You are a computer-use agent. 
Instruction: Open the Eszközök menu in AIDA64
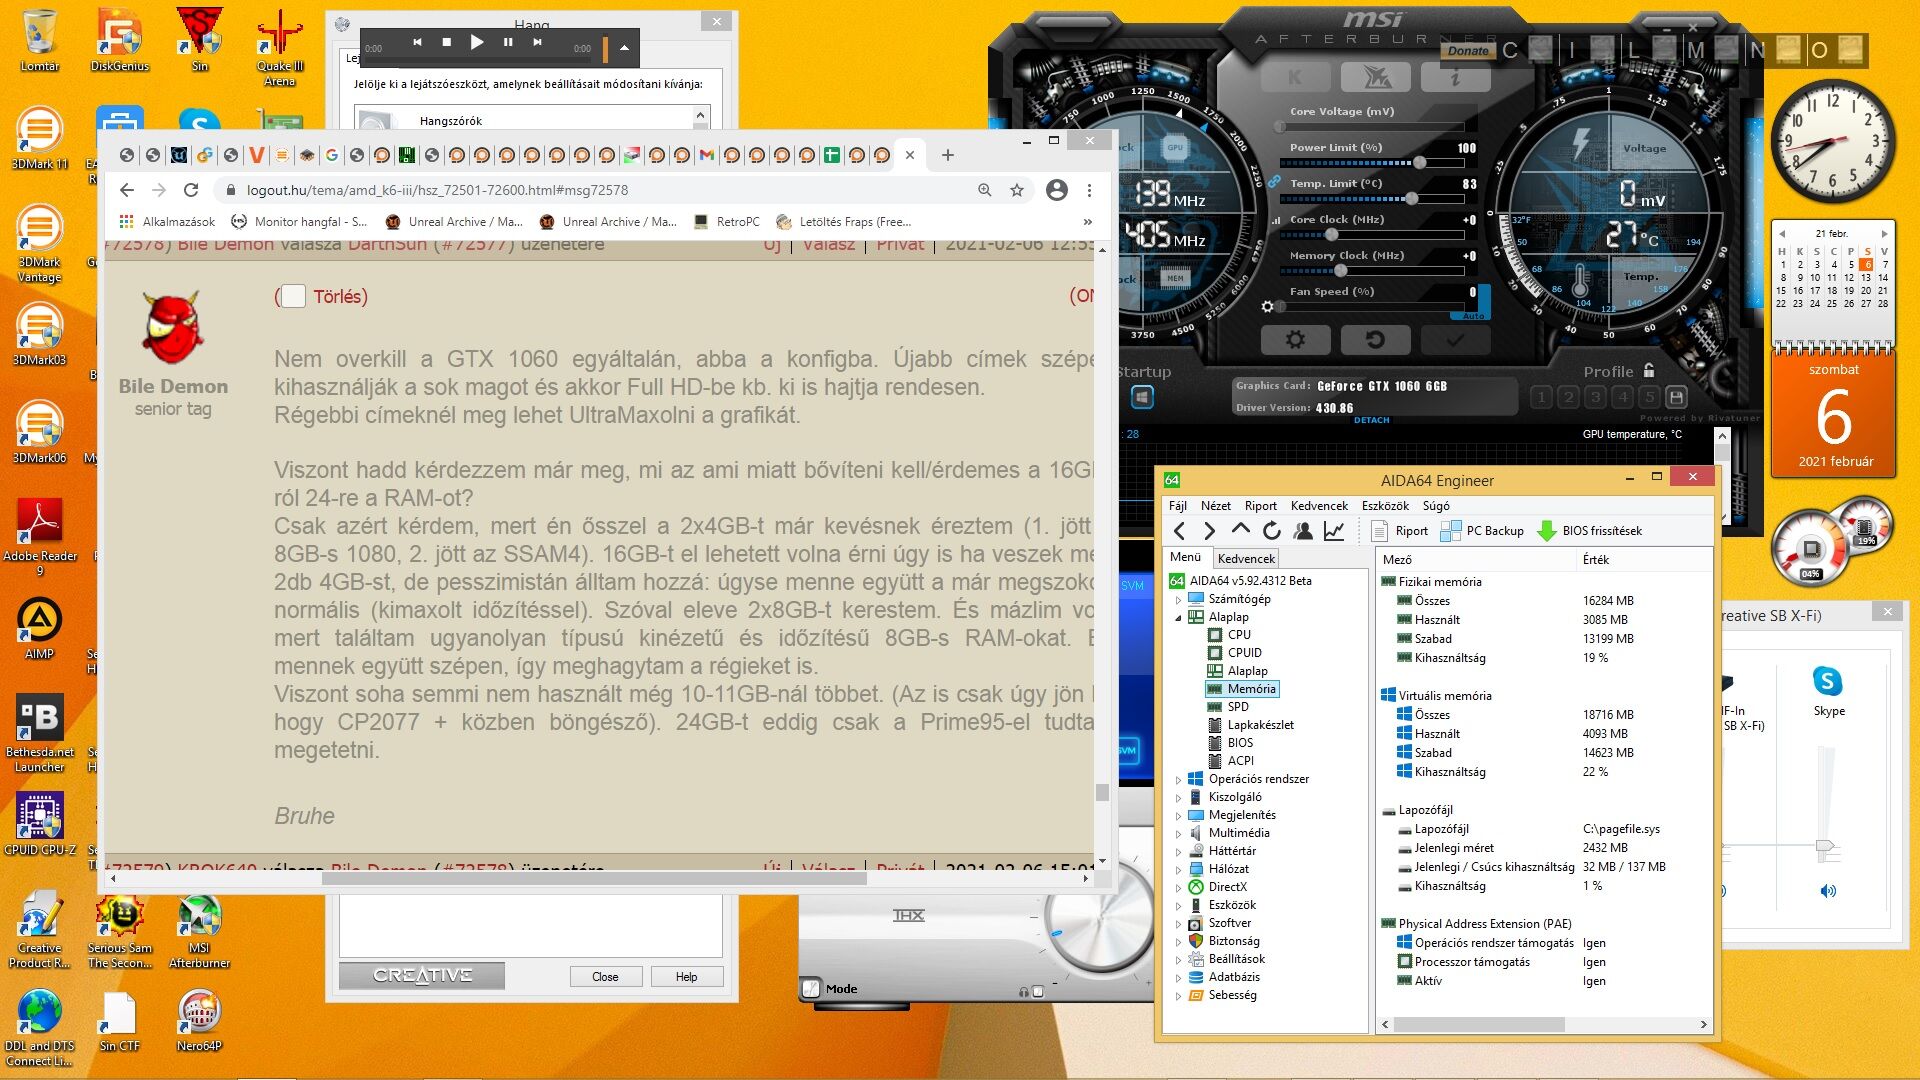pyautogui.click(x=1385, y=506)
